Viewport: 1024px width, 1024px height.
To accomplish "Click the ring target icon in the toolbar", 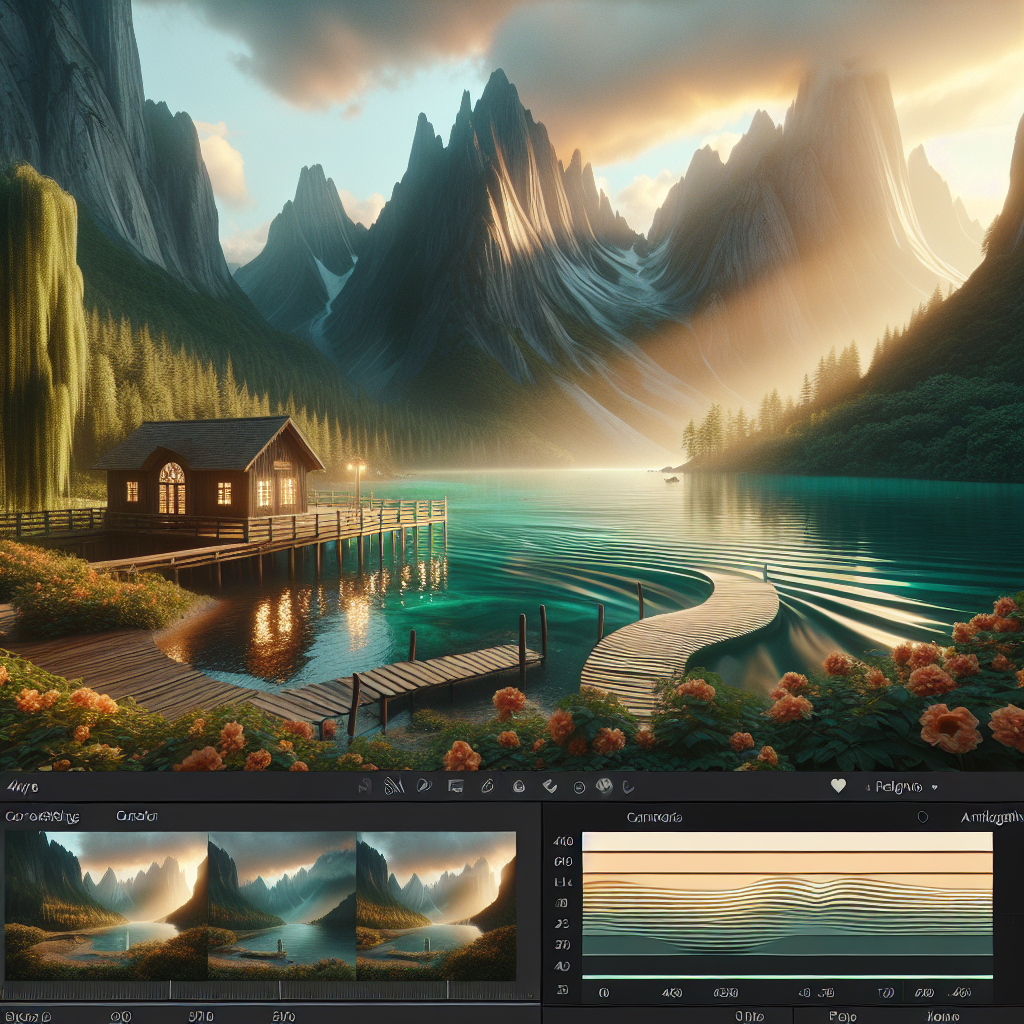I will (x=519, y=786).
